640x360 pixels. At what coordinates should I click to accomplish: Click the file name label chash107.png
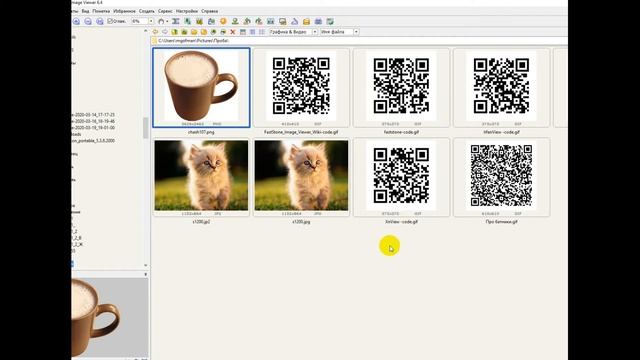point(201,132)
